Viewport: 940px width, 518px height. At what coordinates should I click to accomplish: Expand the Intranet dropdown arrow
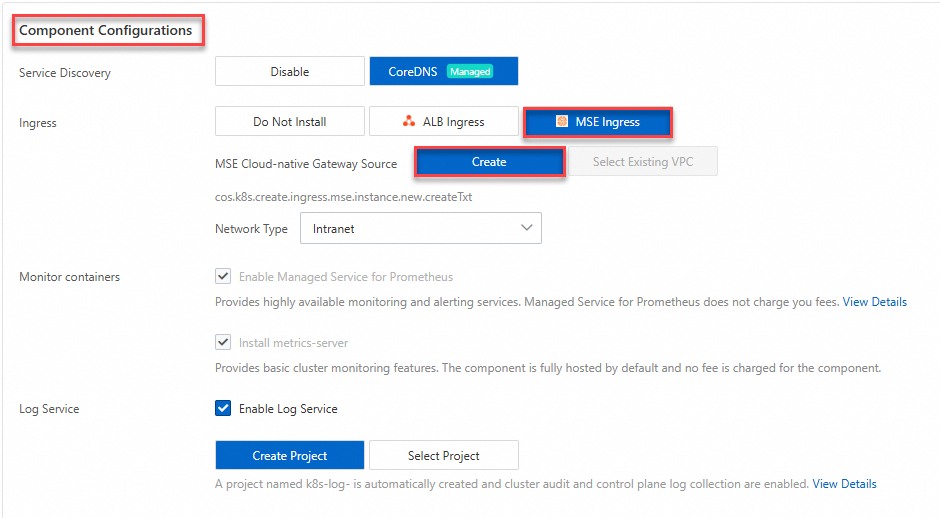tap(527, 228)
